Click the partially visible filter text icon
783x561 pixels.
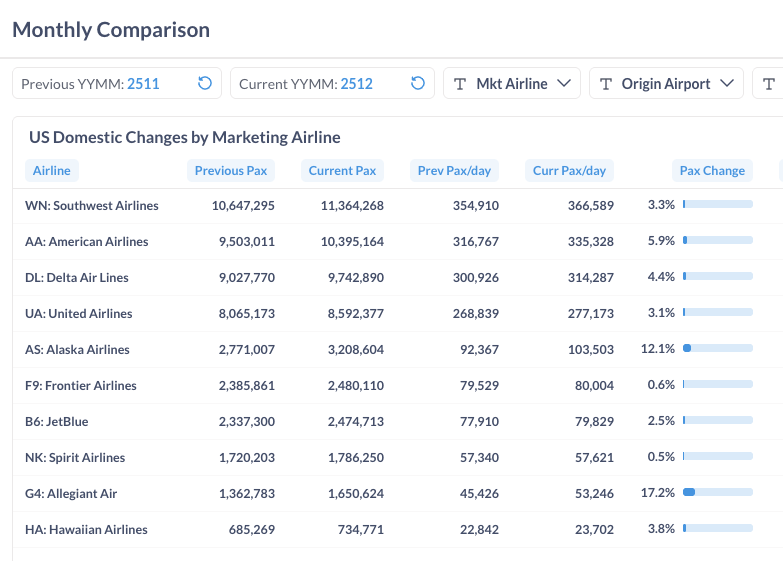[768, 84]
